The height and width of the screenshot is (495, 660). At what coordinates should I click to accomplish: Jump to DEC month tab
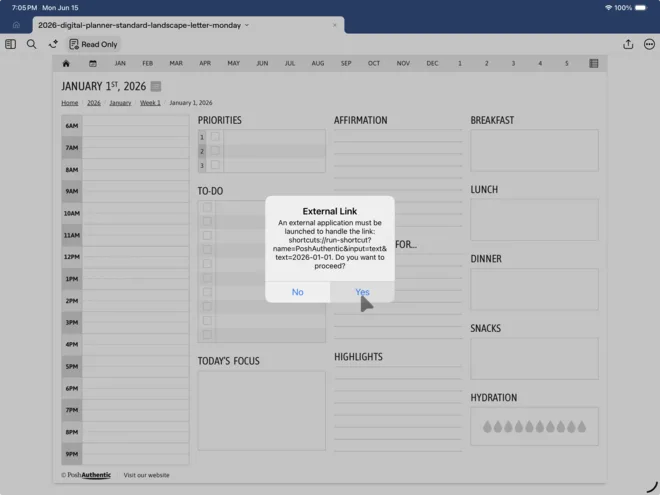[432, 64]
